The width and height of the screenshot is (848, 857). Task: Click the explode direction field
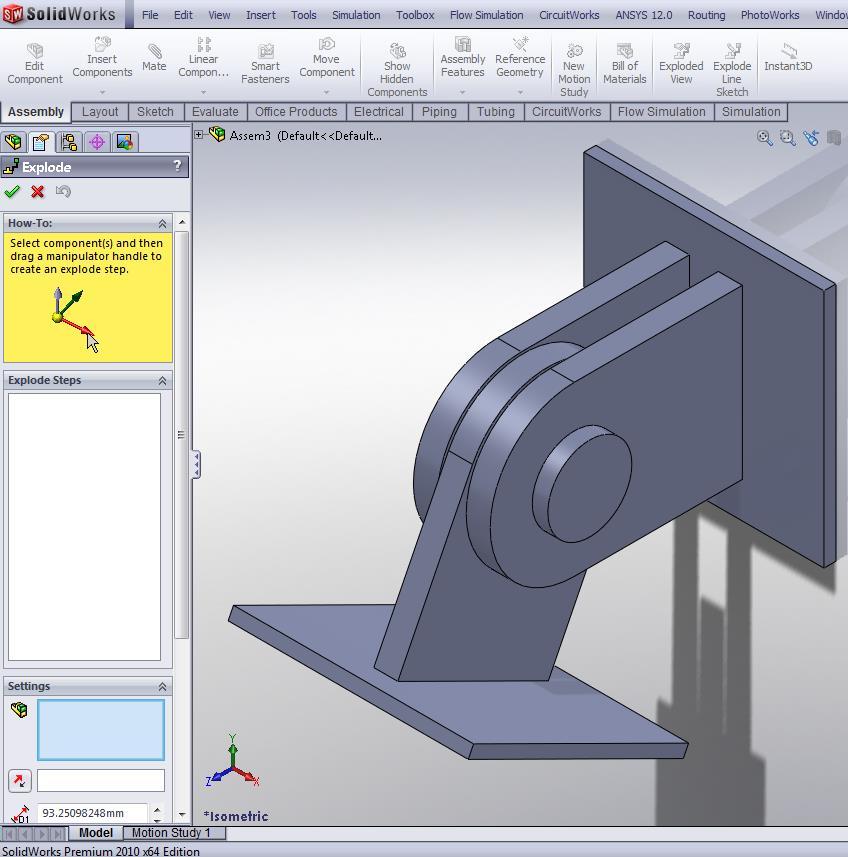(101, 780)
